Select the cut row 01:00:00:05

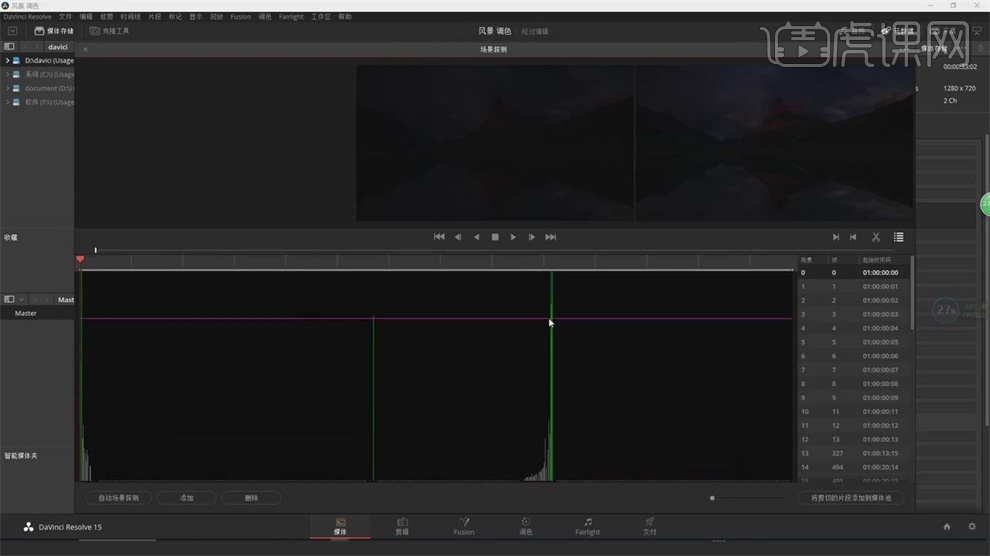pos(854,342)
